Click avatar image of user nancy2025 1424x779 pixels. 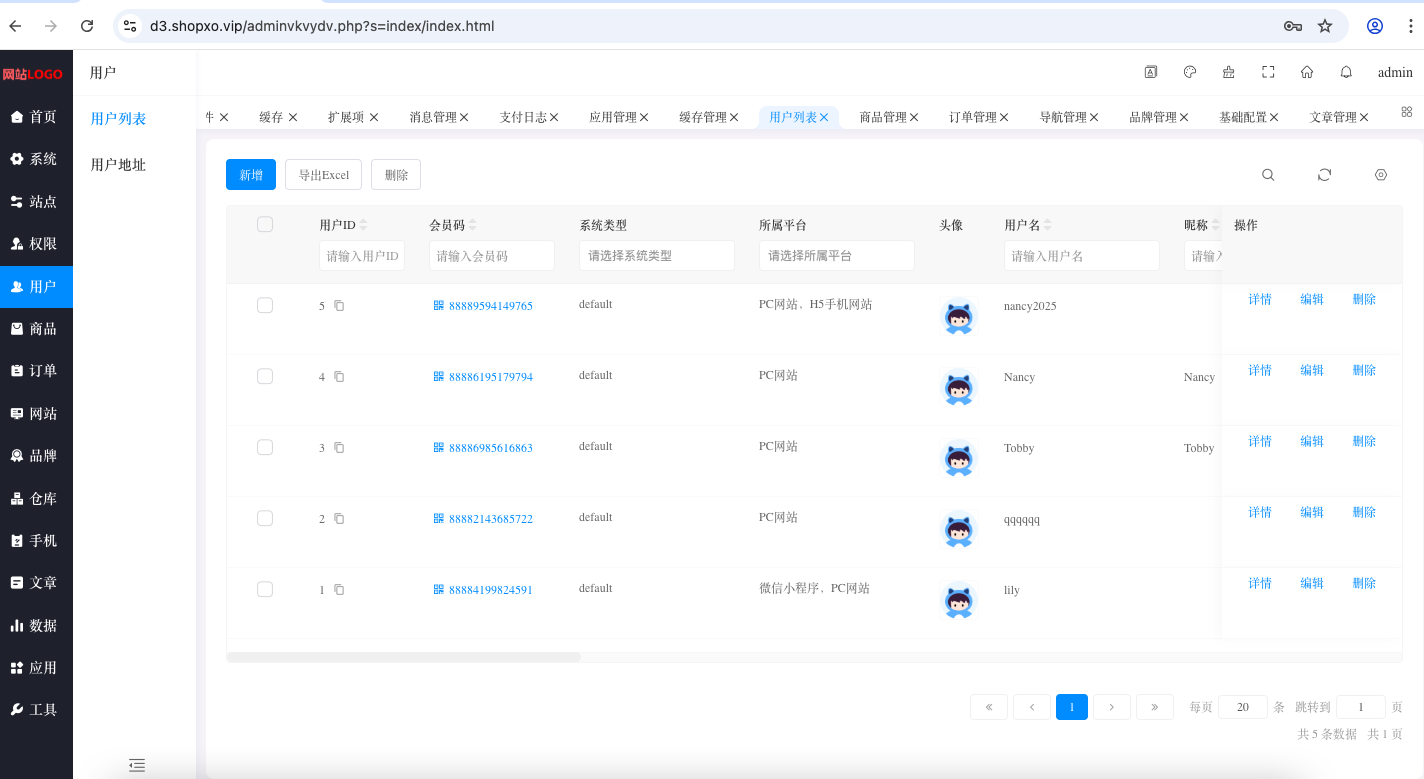coord(959,318)
